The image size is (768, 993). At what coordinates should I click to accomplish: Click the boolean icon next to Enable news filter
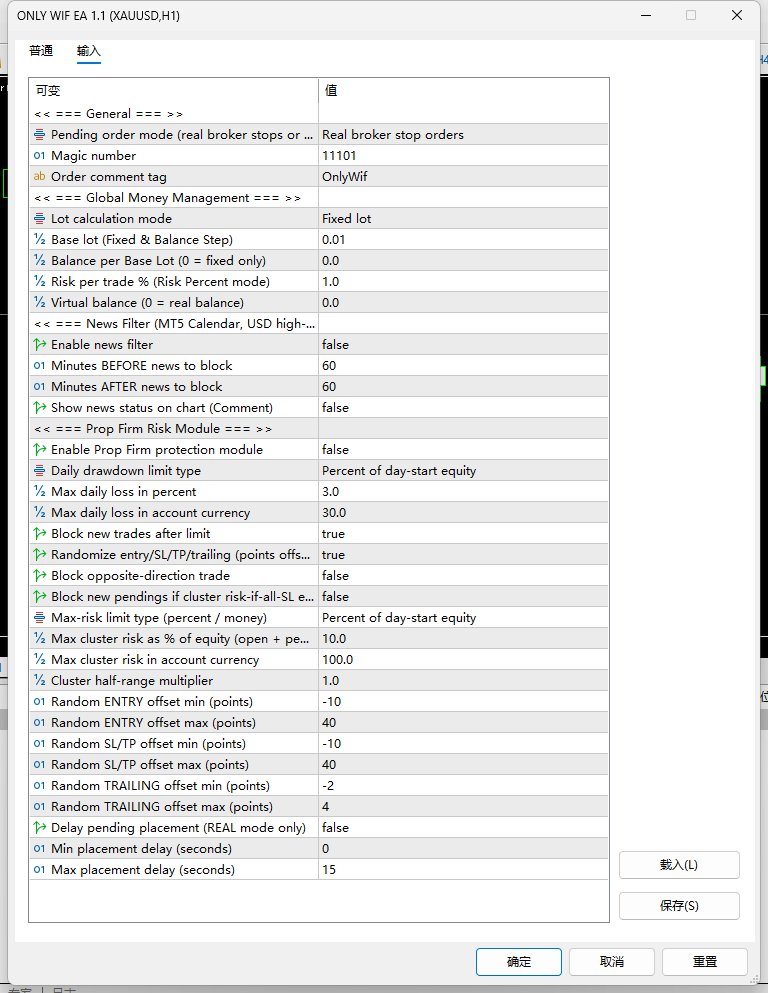(39, 345)
